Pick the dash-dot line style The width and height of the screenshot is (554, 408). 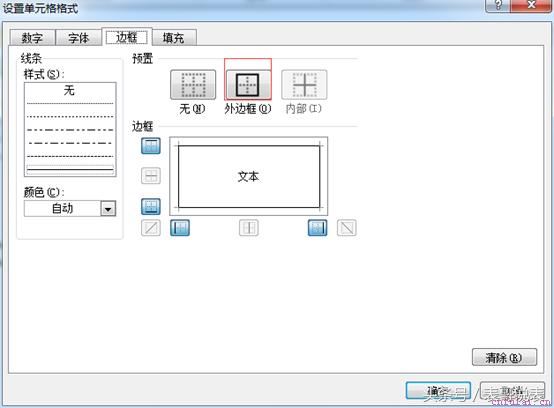pos(70,143)
